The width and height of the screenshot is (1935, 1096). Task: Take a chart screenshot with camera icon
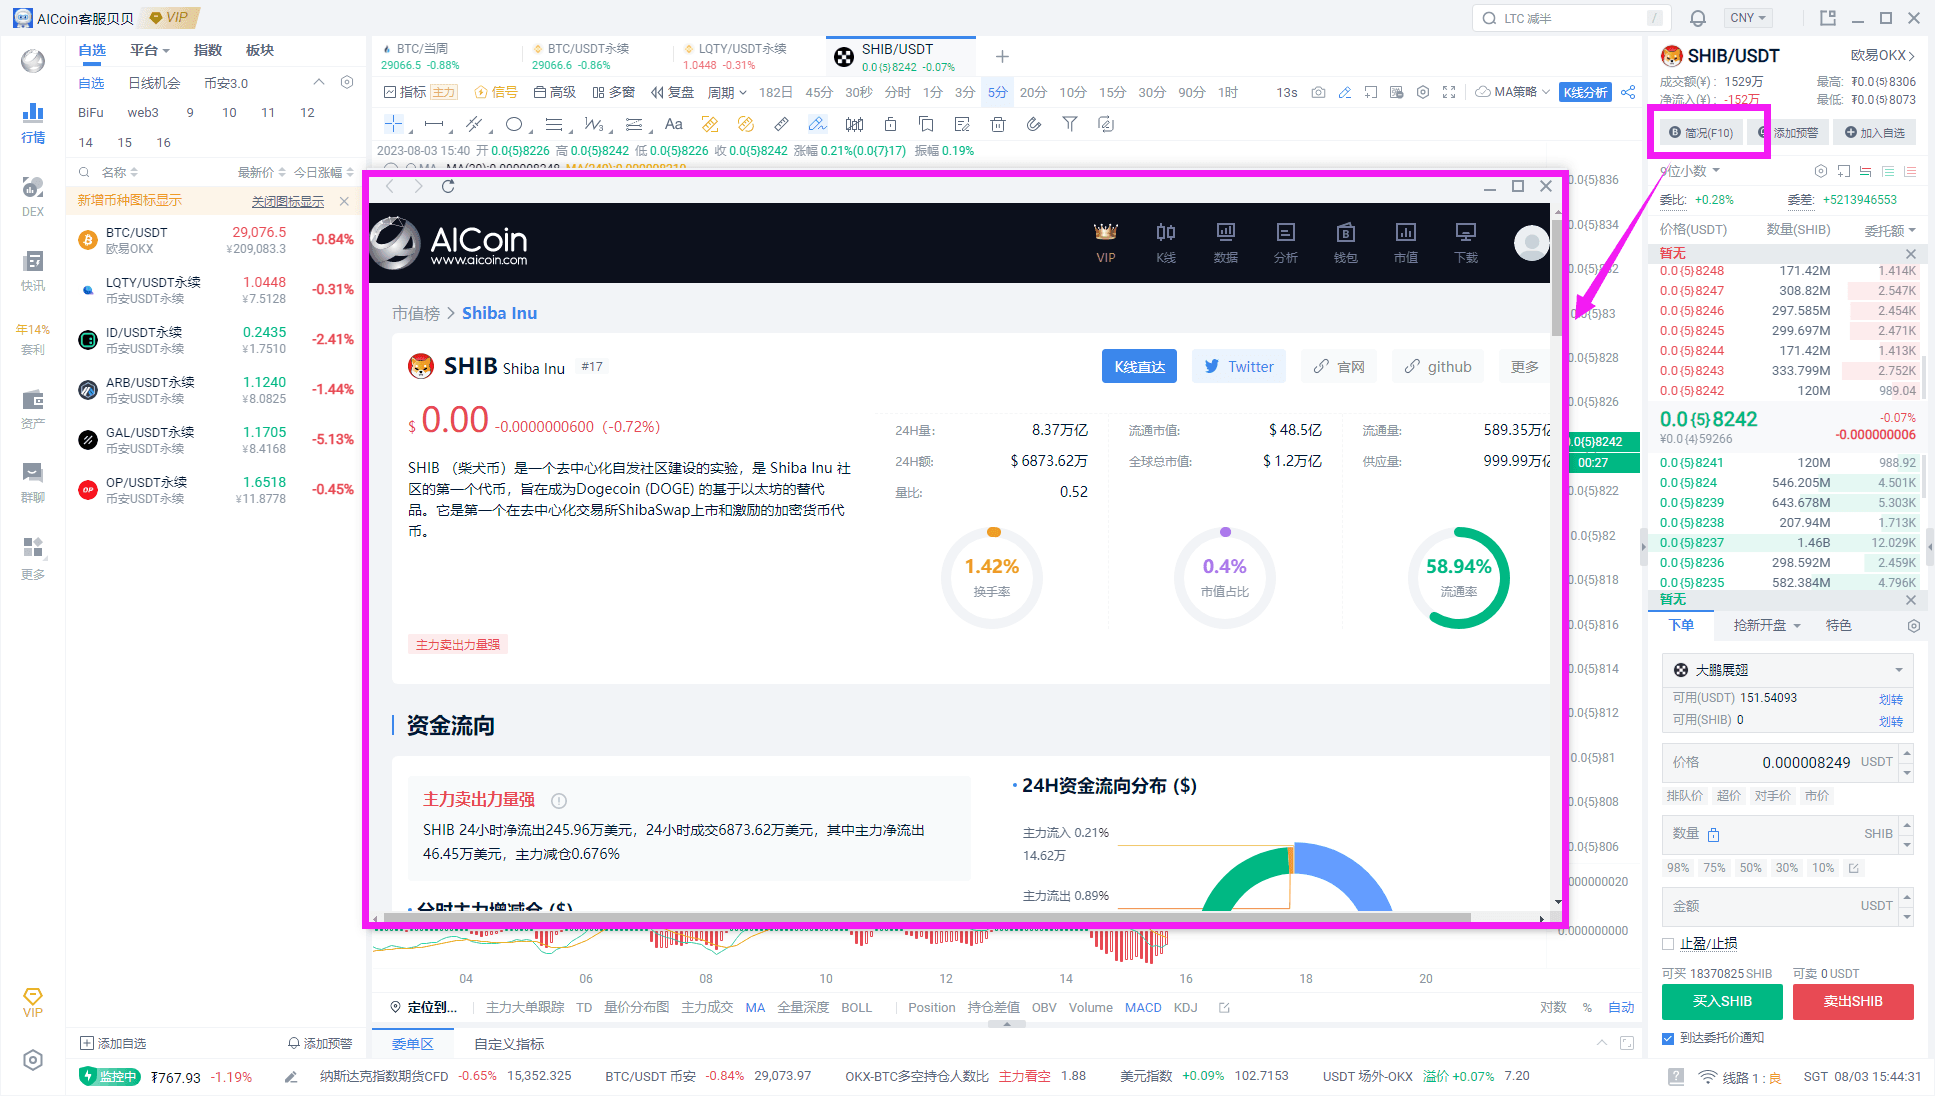(x=1319, y=92)
